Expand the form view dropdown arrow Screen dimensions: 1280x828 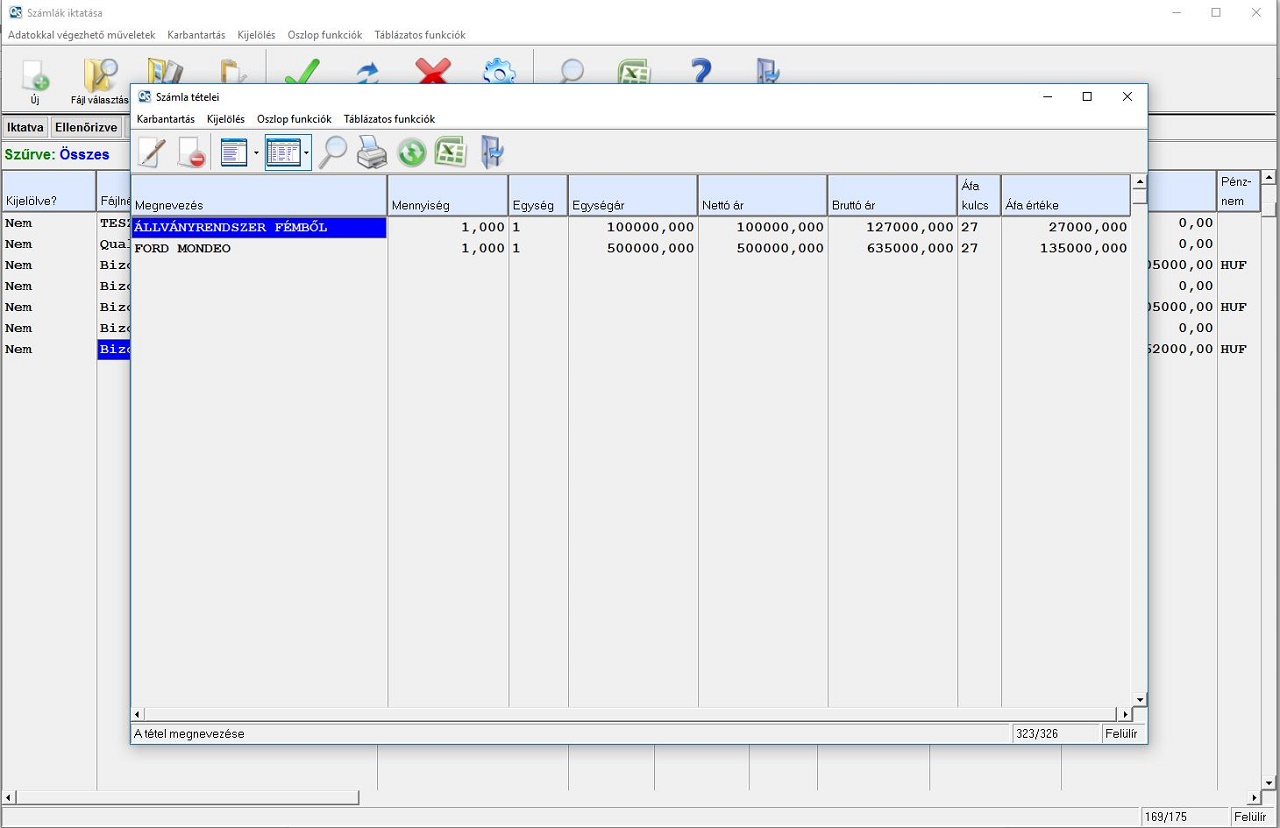pos(256,153)
